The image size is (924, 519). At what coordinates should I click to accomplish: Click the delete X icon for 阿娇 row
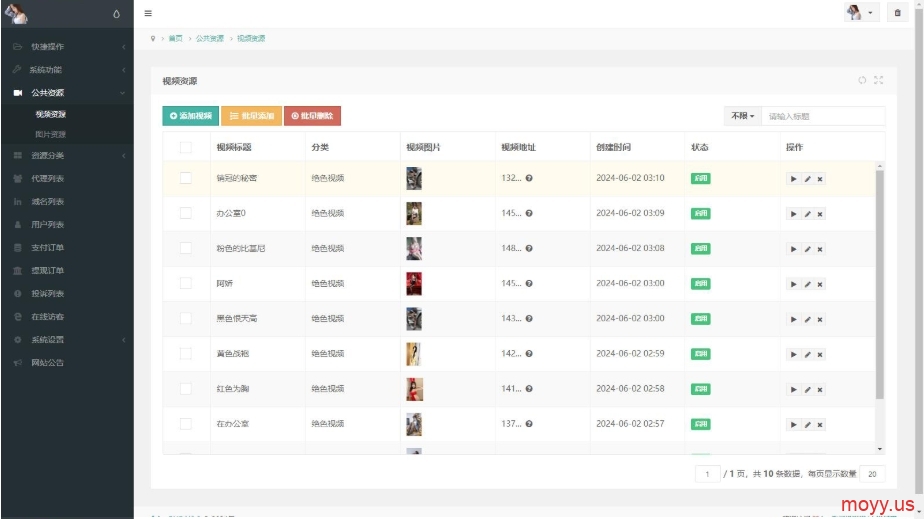tap(820, 284)
